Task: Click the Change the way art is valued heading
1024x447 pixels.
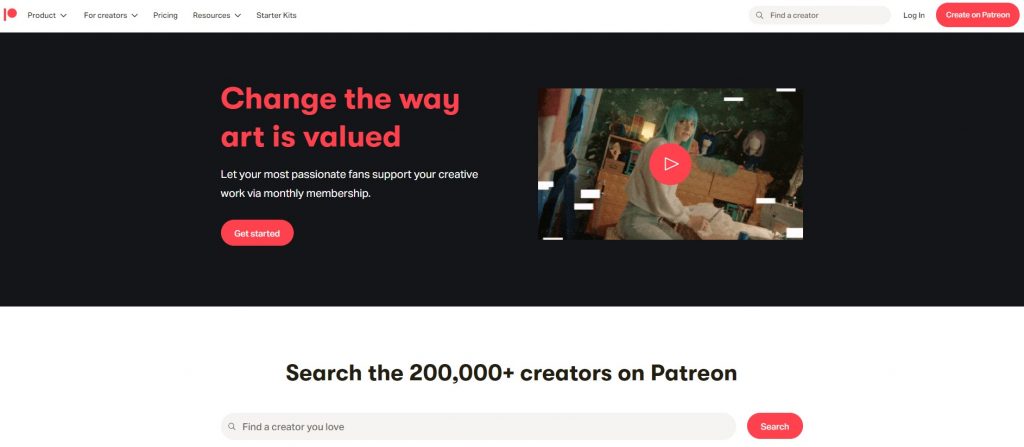Action: (340, 118)
